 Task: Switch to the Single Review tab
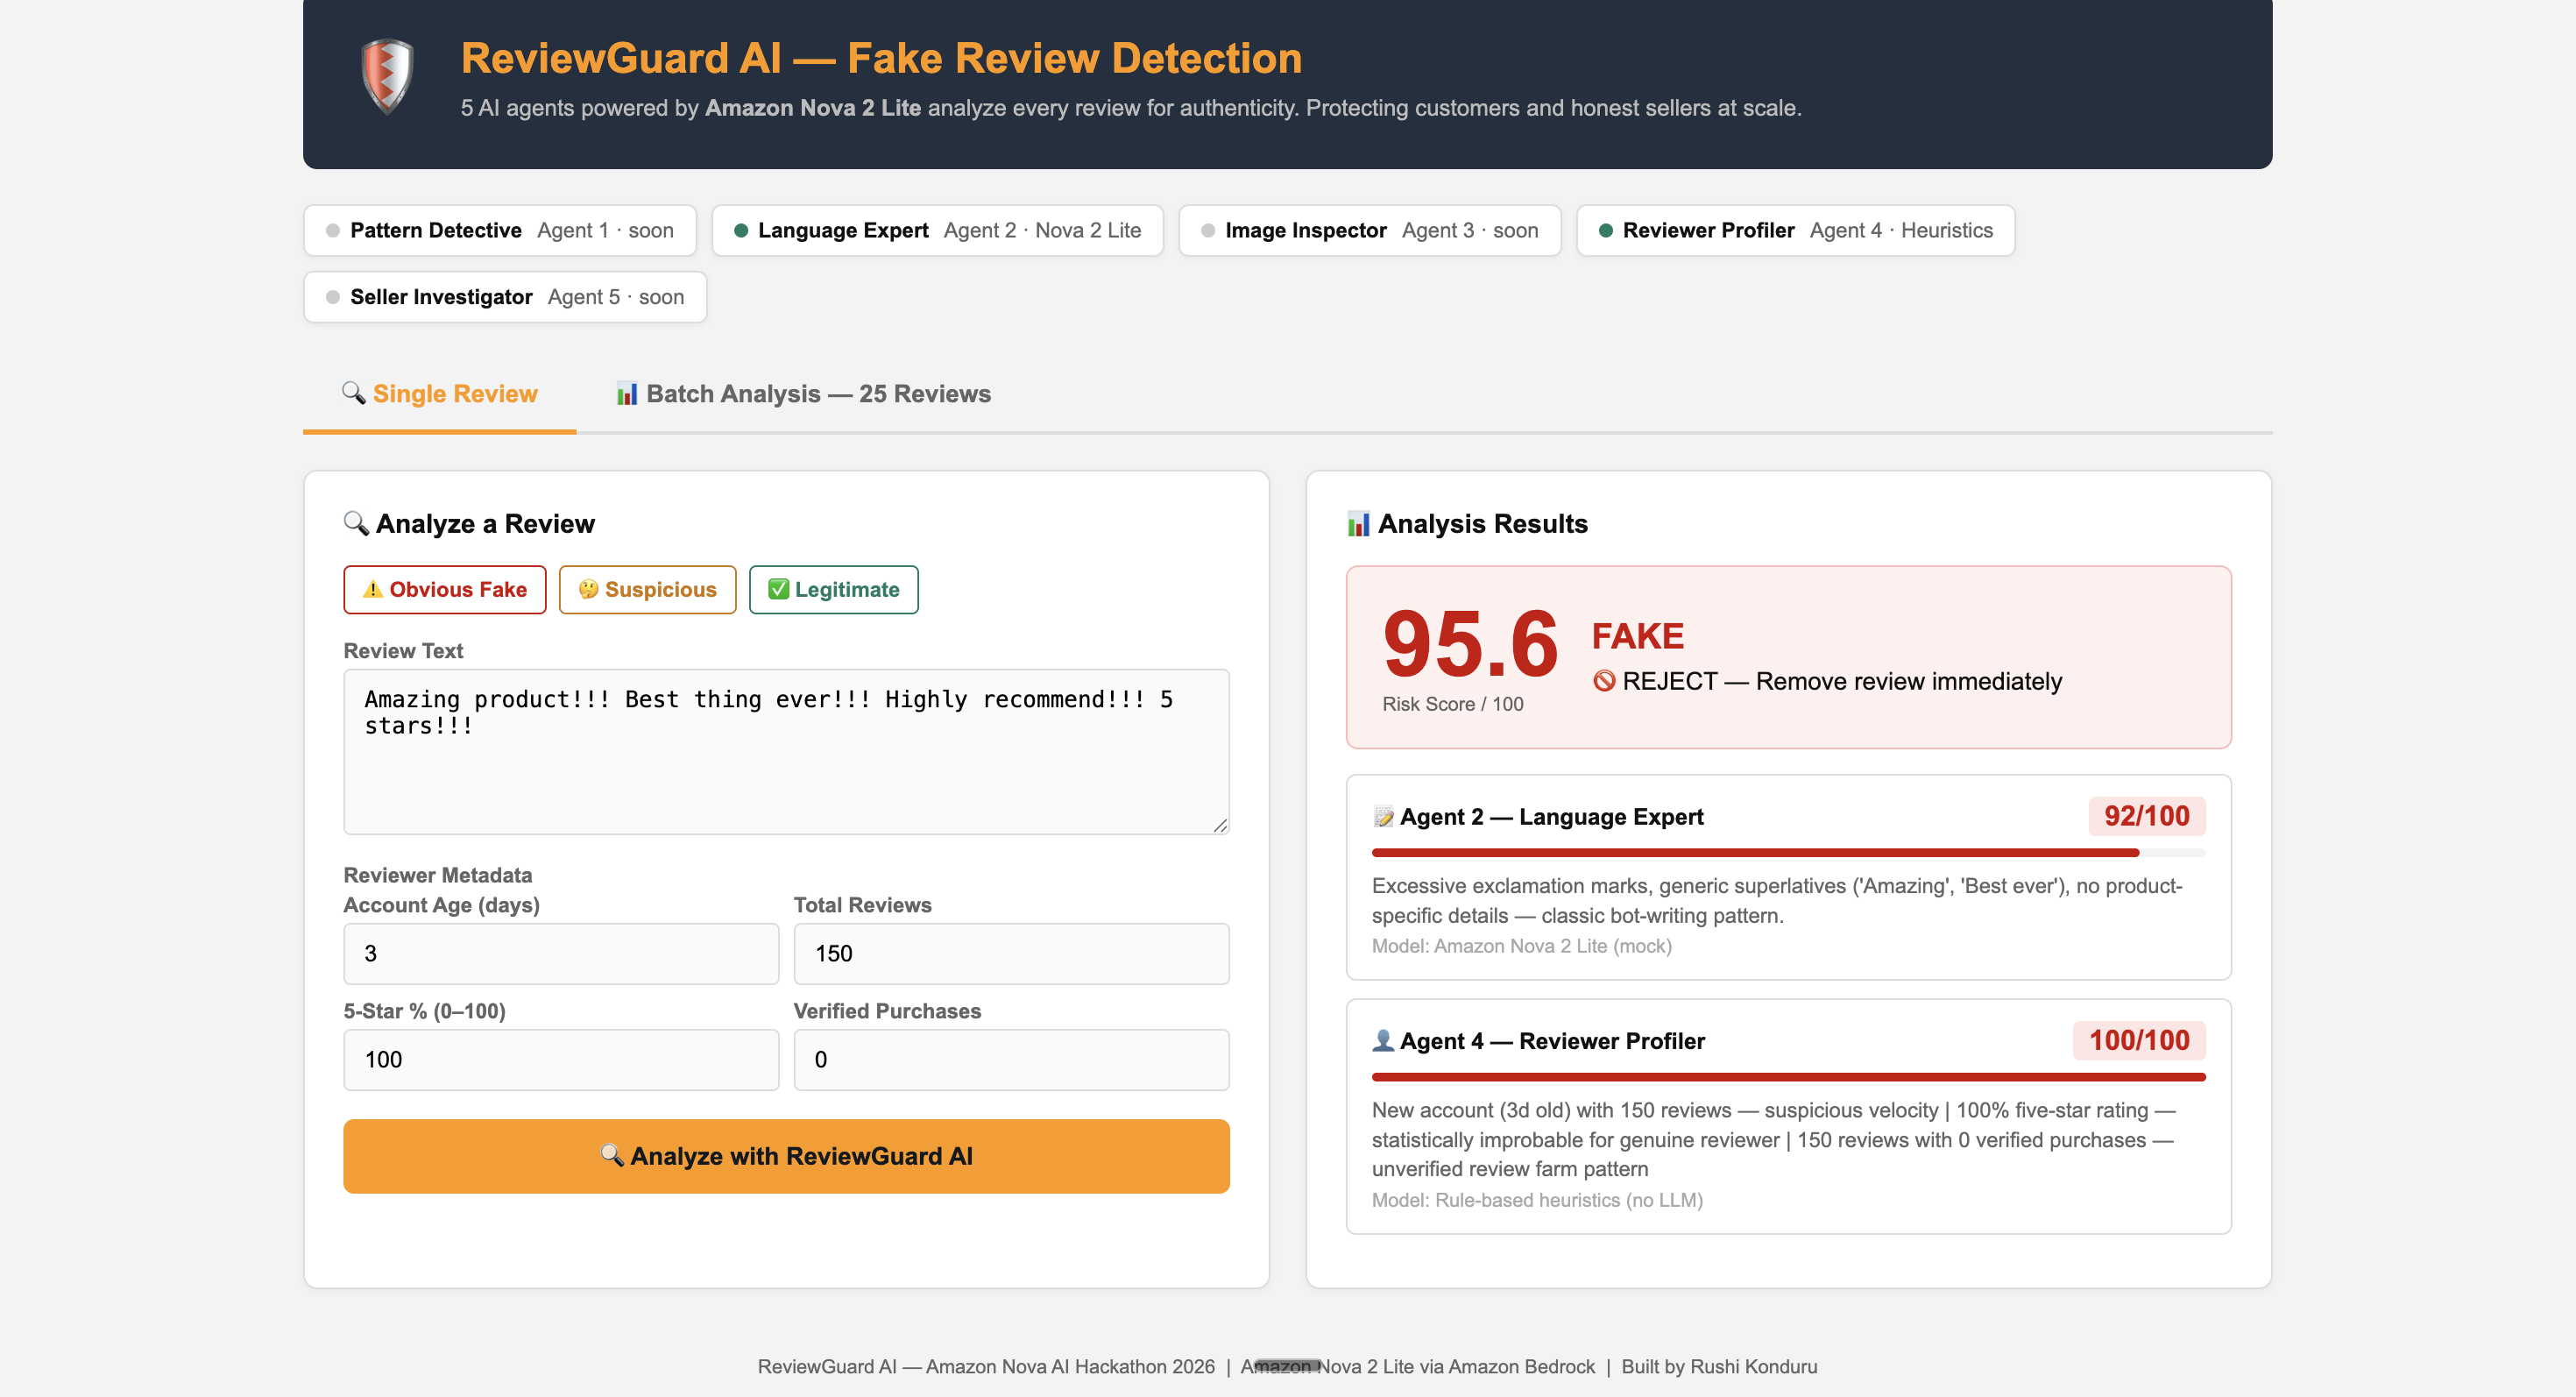(x=440, y=394)
